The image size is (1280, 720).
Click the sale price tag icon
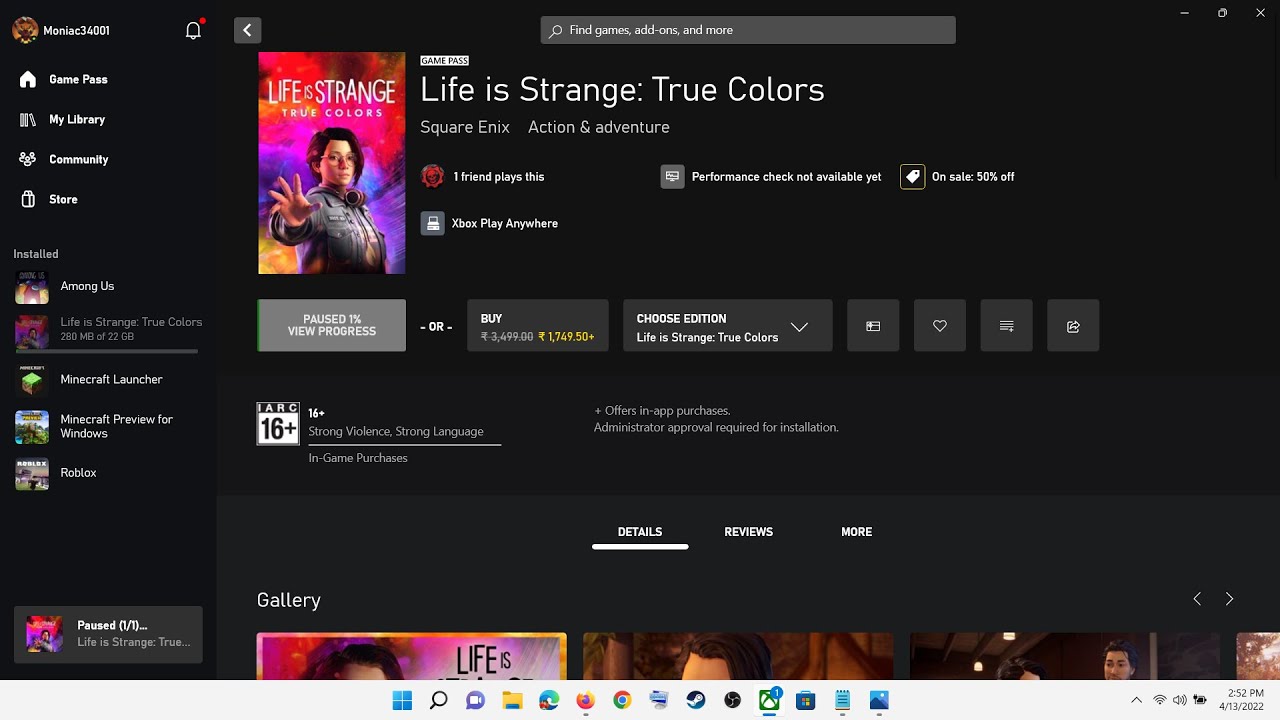coord(912,177)
